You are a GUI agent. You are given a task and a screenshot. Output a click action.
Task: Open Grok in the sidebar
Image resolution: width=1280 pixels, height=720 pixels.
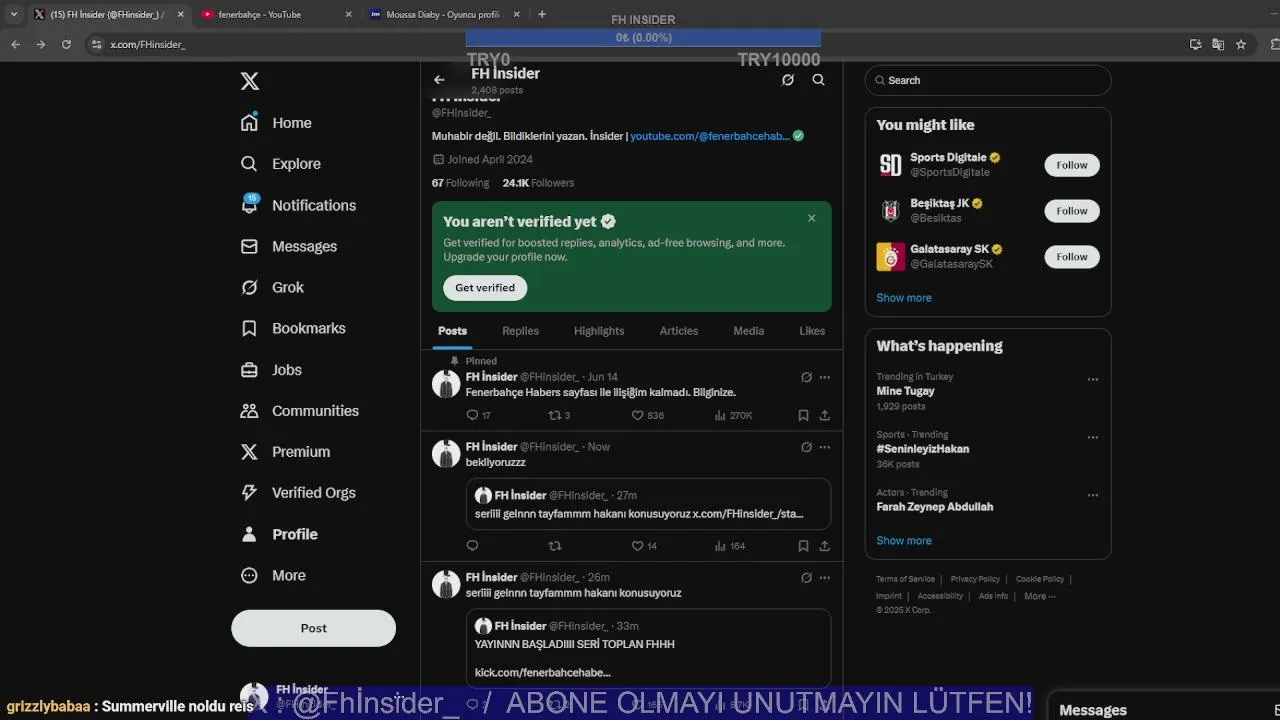point(272,287)
